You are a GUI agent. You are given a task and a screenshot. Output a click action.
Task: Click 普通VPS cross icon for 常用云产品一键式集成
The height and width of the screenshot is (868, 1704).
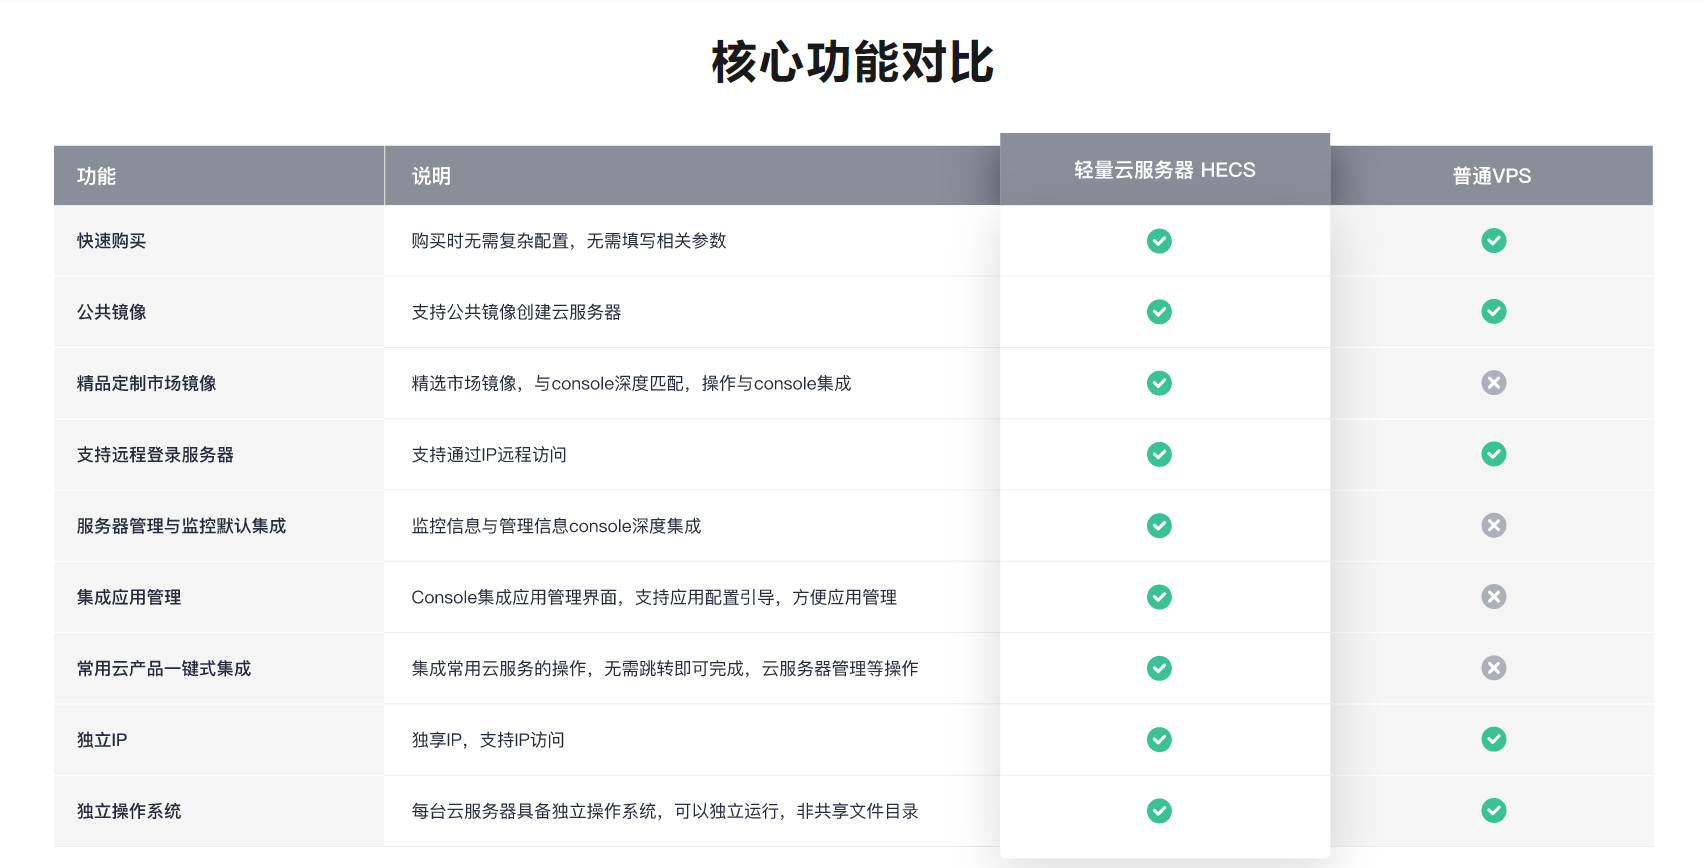tap(1494, 667)
